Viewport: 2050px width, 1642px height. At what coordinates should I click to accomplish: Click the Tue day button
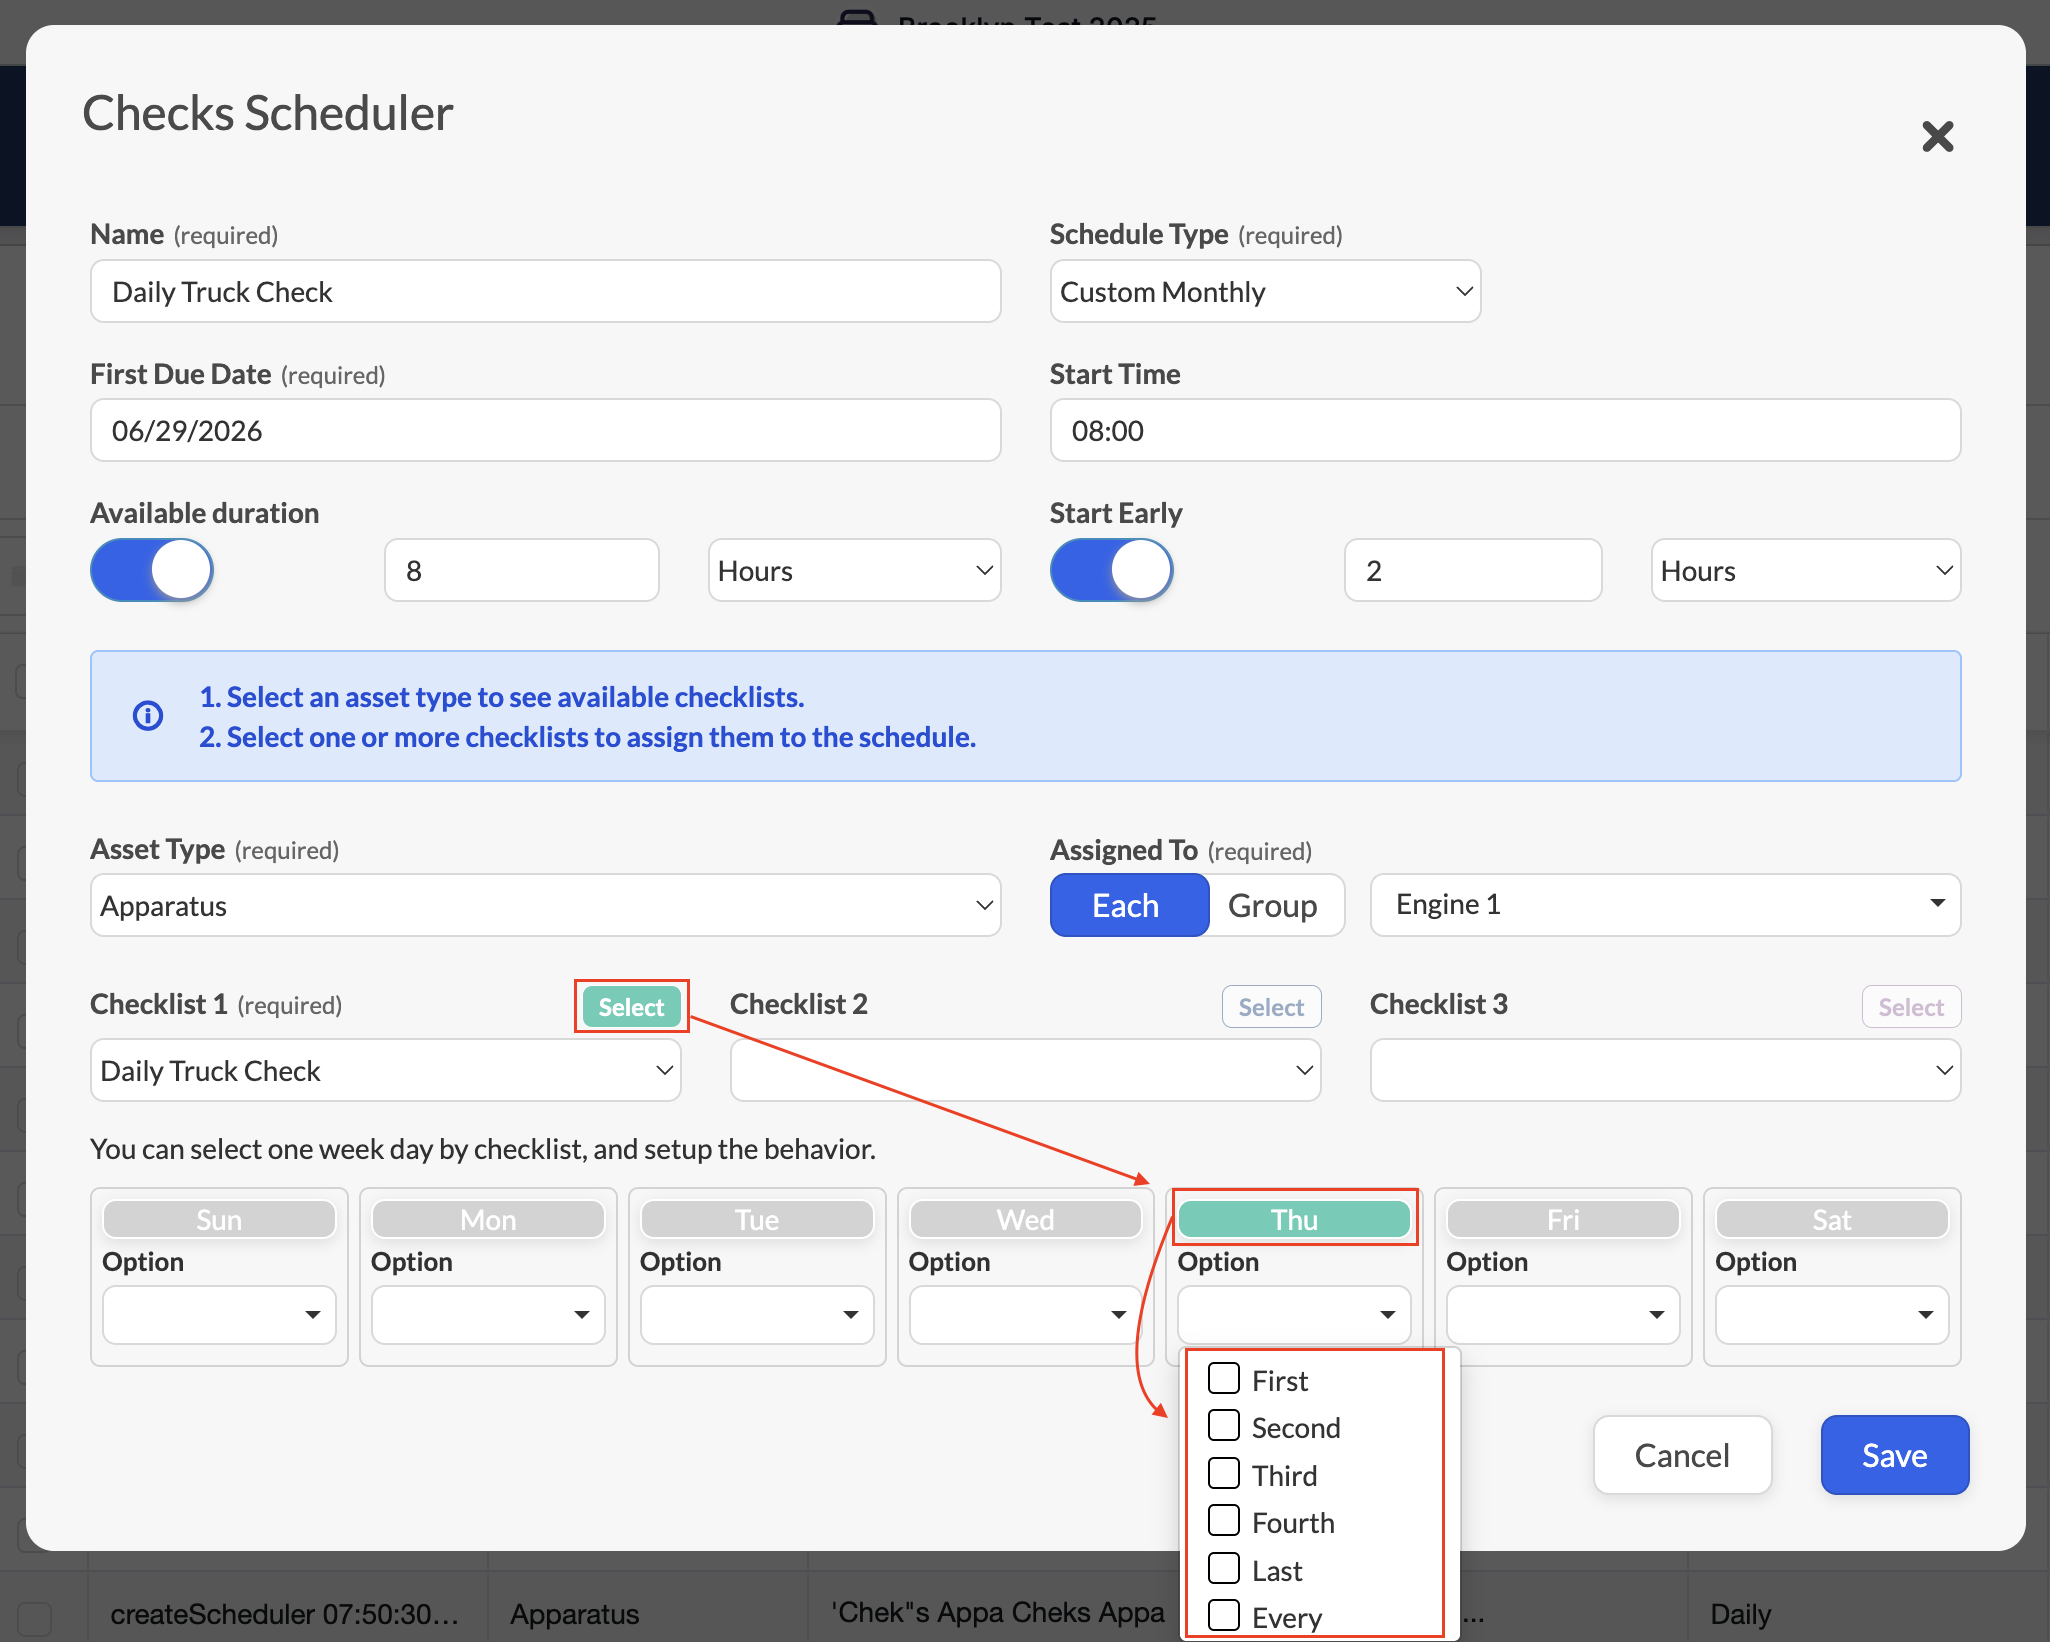(757, 1219)
